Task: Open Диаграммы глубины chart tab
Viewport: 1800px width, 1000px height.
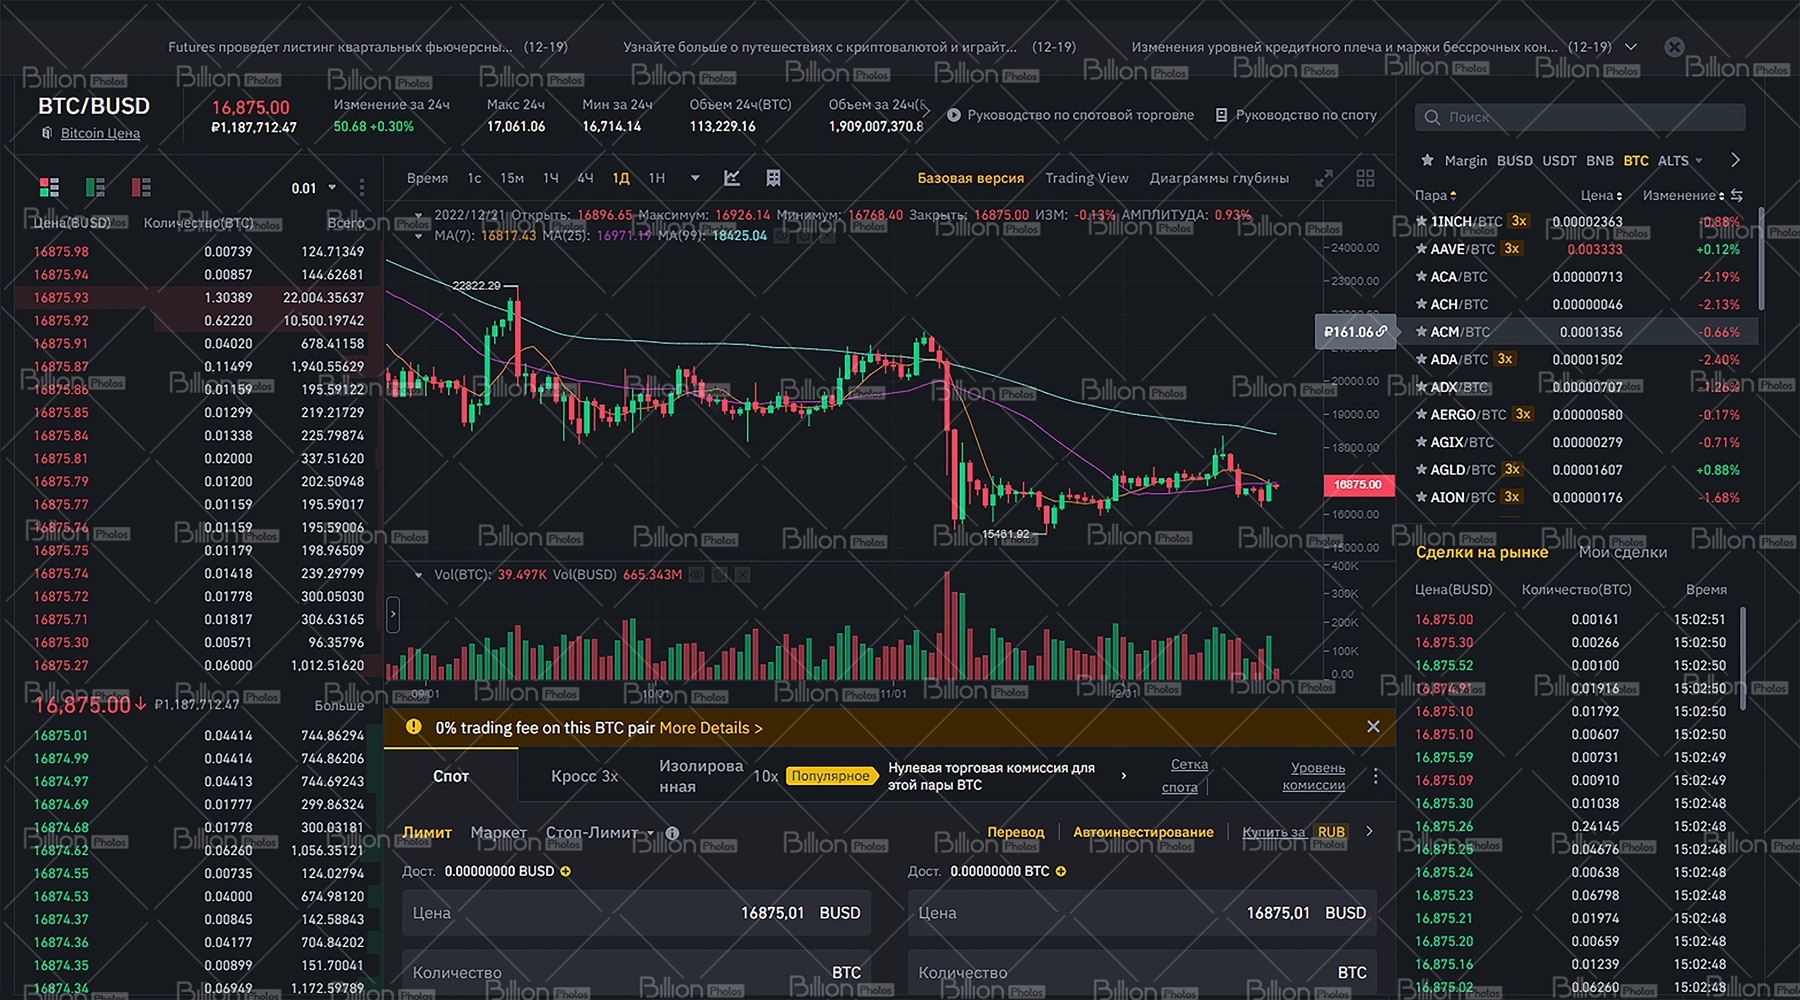Action: (1219, 178)
